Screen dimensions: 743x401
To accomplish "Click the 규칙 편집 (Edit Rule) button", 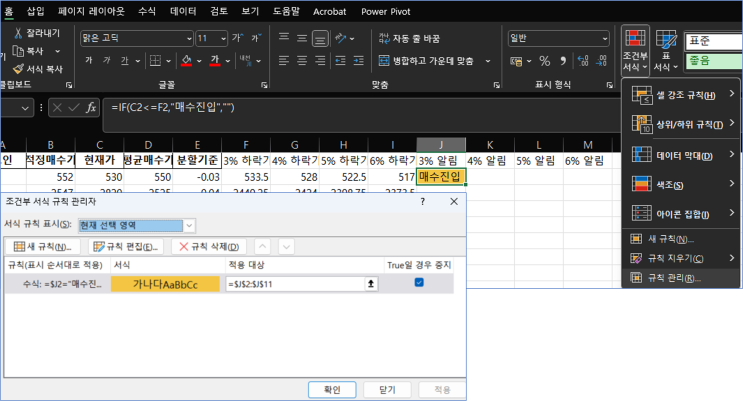I will [x=126, y=246].
